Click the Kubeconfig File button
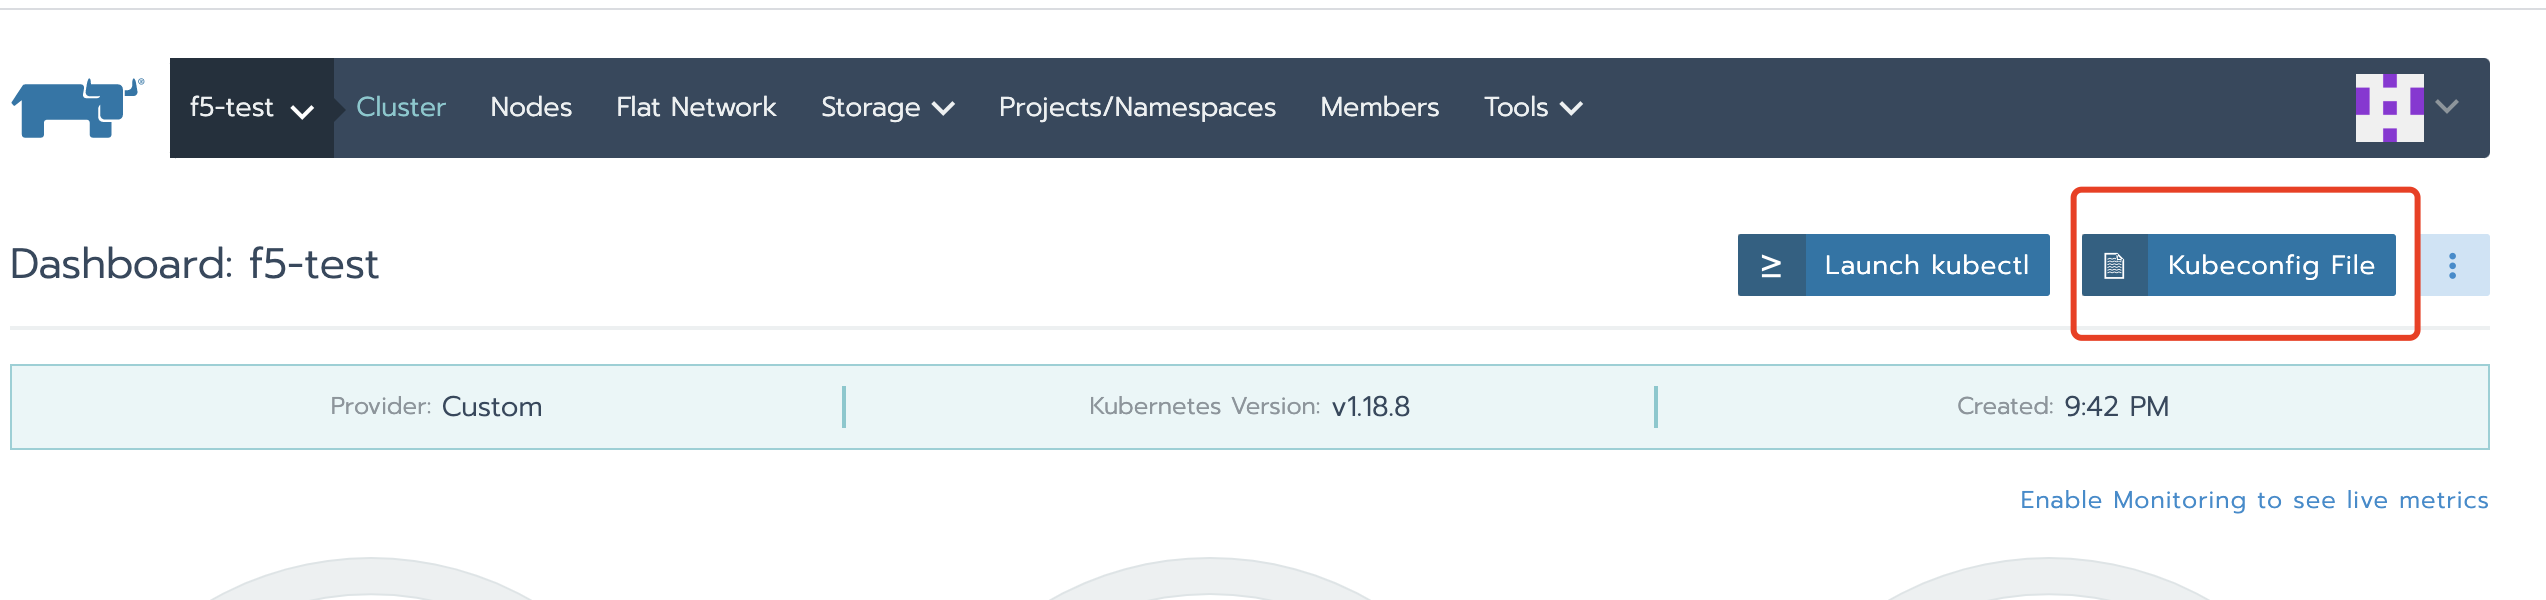Image resolution: width=2546 pixels, height=600 pixels. [x=2238, y=265]
